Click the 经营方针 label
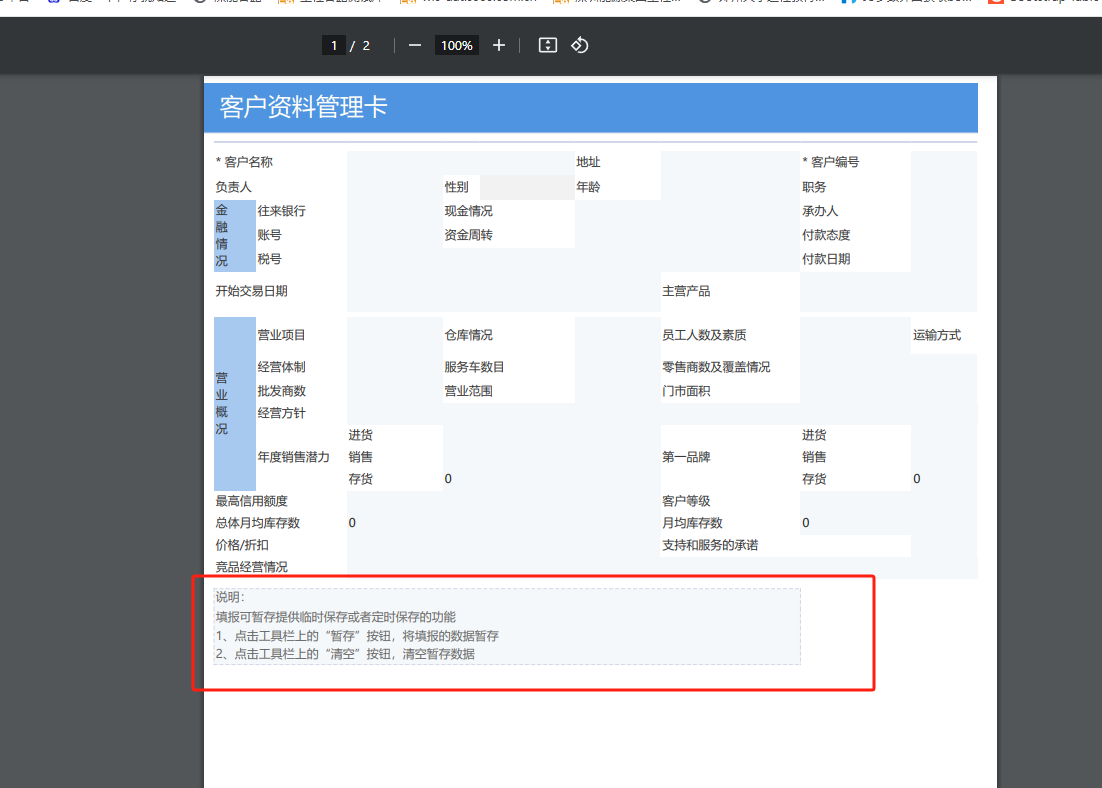The width and height of the screenshot is (1102, 788). (281, 413)
